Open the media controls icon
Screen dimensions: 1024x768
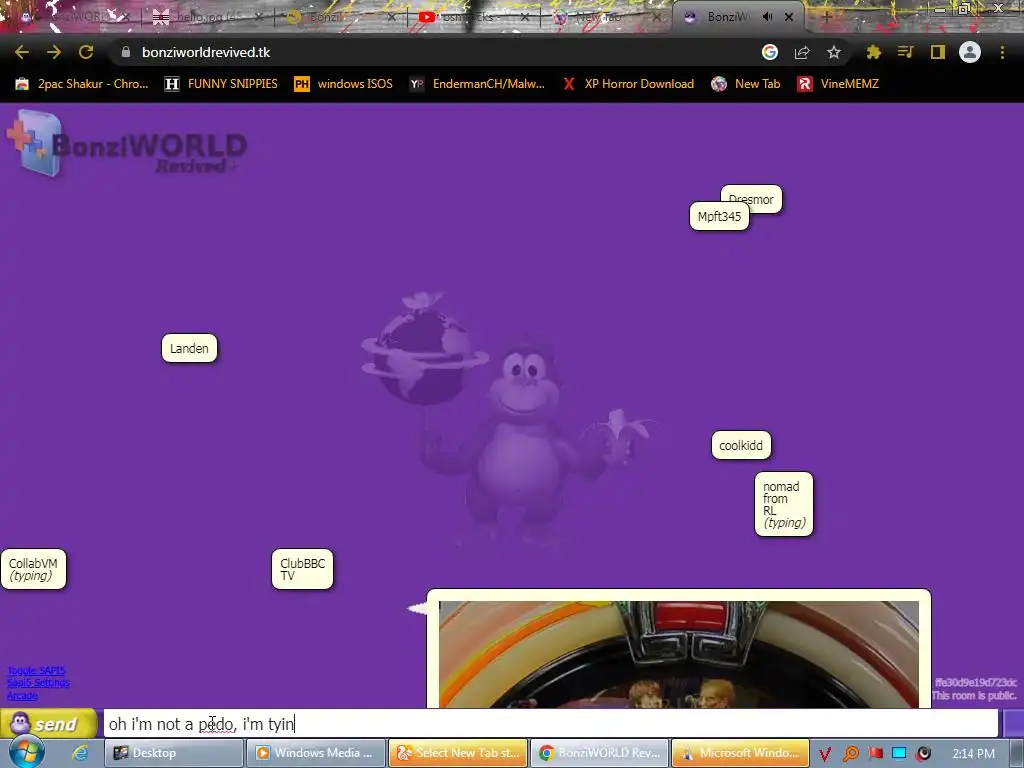(905, 52)
